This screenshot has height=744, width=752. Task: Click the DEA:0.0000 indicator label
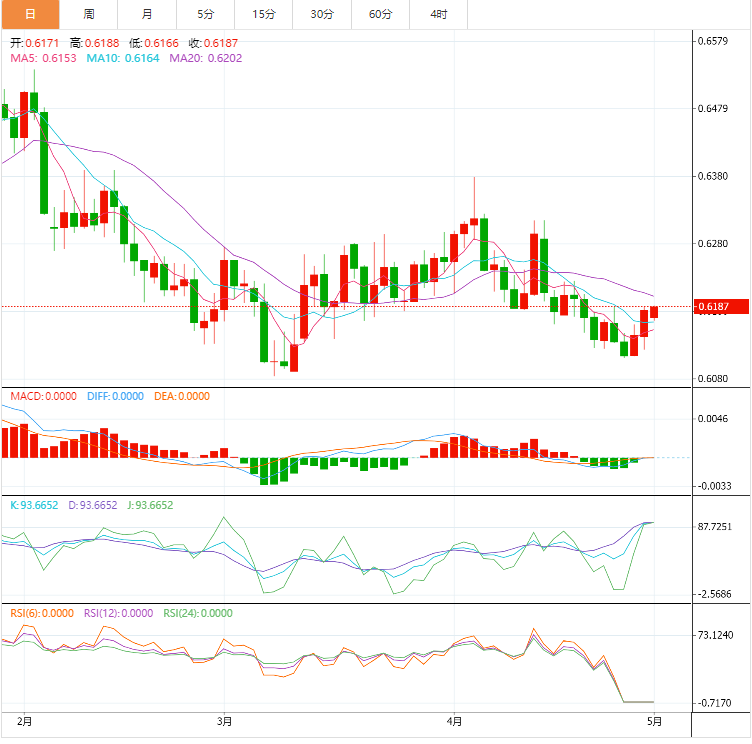182,396
